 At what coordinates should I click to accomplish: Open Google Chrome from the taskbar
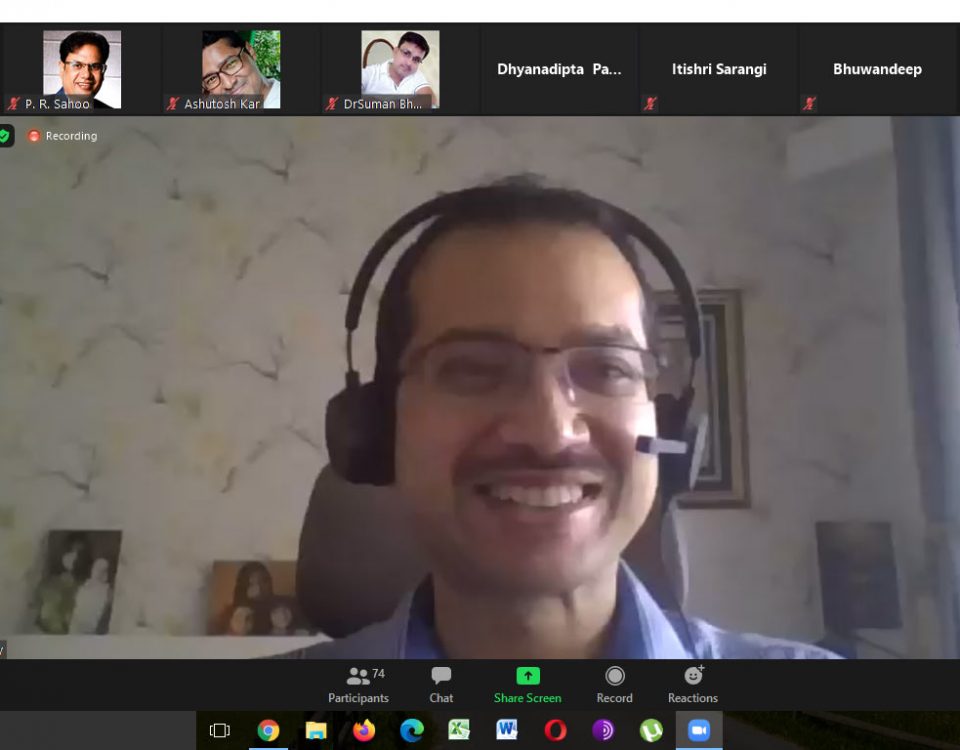pyautogui.click(x=268, y=731)
